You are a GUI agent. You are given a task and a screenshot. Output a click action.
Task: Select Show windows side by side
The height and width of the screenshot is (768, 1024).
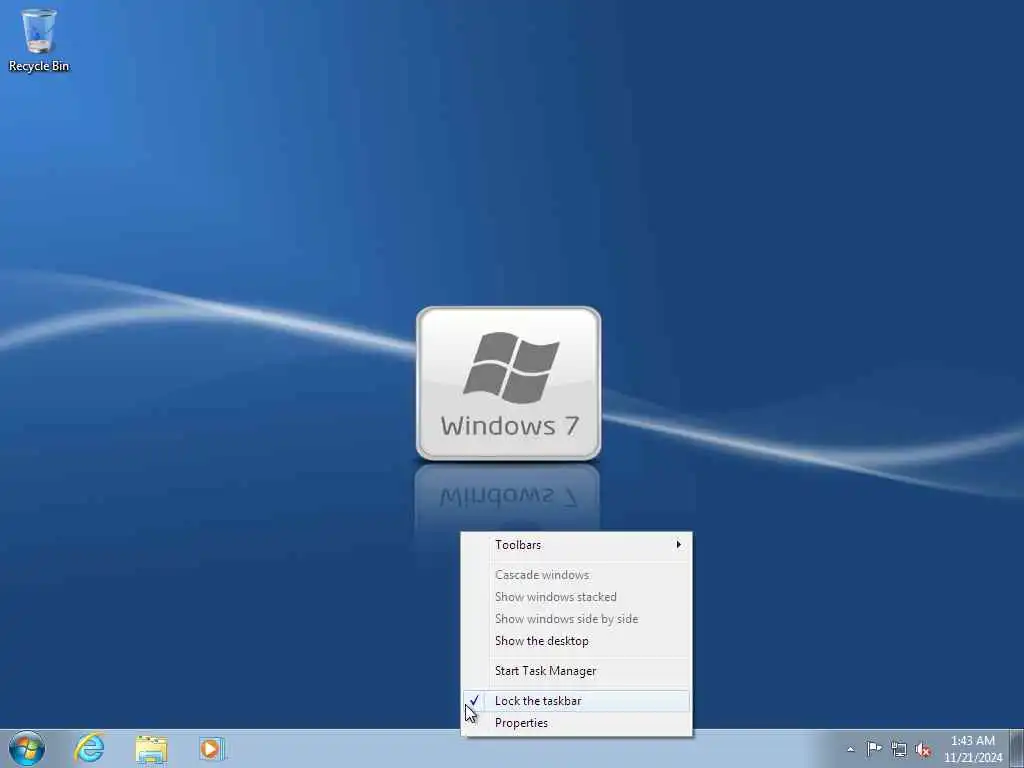(x=577, y=619)
